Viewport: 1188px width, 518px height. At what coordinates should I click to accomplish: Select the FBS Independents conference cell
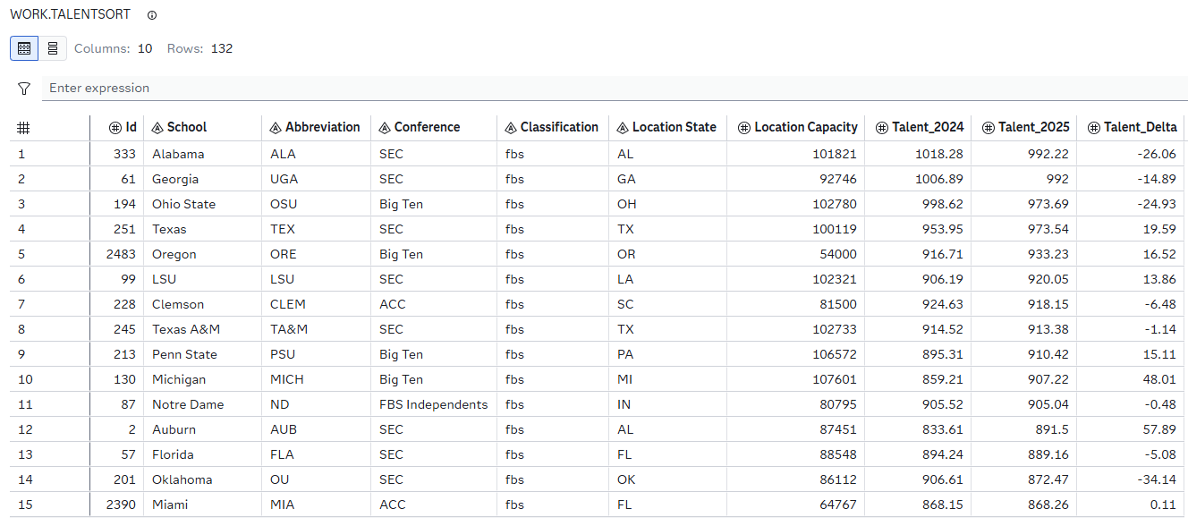(433, 405)
